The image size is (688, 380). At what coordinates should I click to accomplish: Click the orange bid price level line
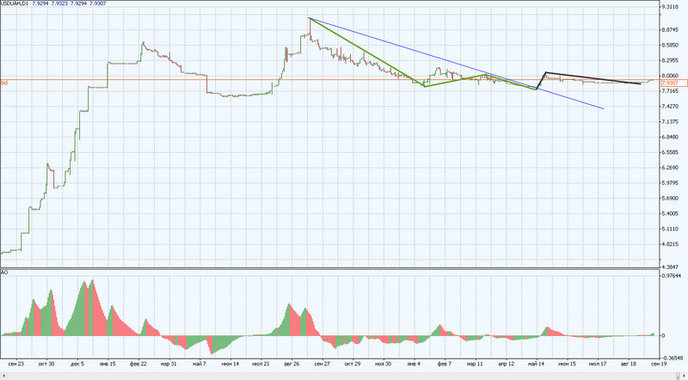(329, 80)
